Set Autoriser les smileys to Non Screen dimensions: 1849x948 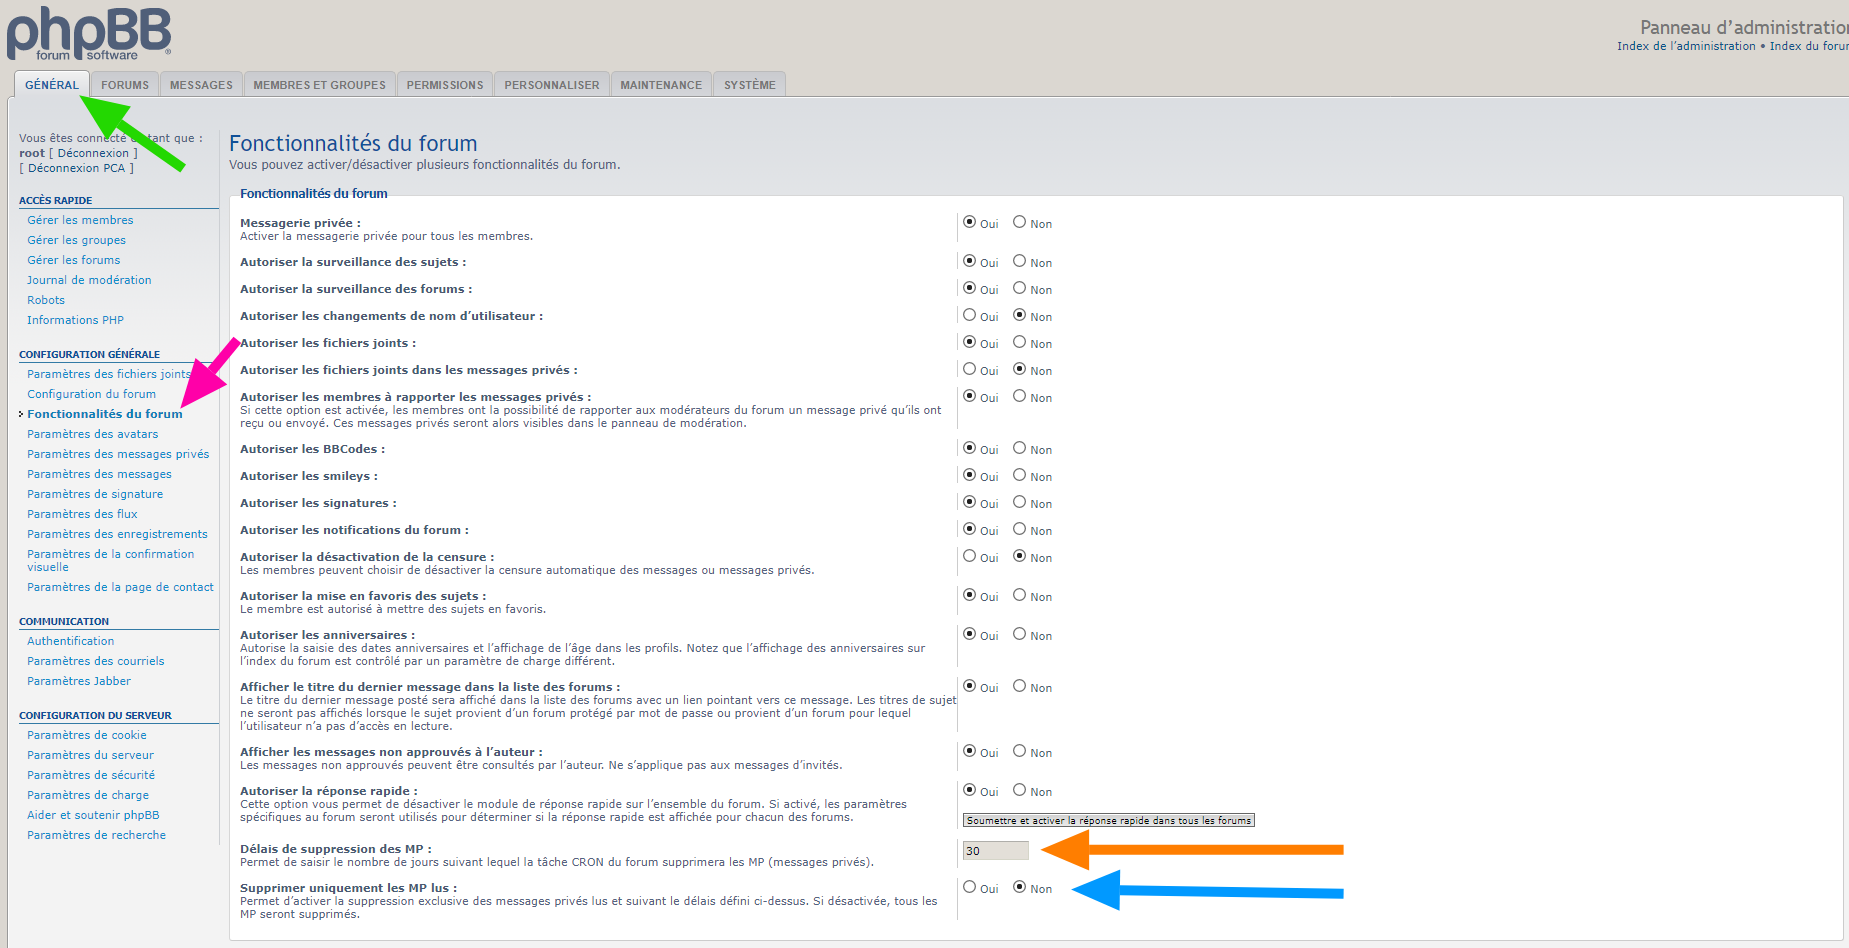(x=1019, y=475)
